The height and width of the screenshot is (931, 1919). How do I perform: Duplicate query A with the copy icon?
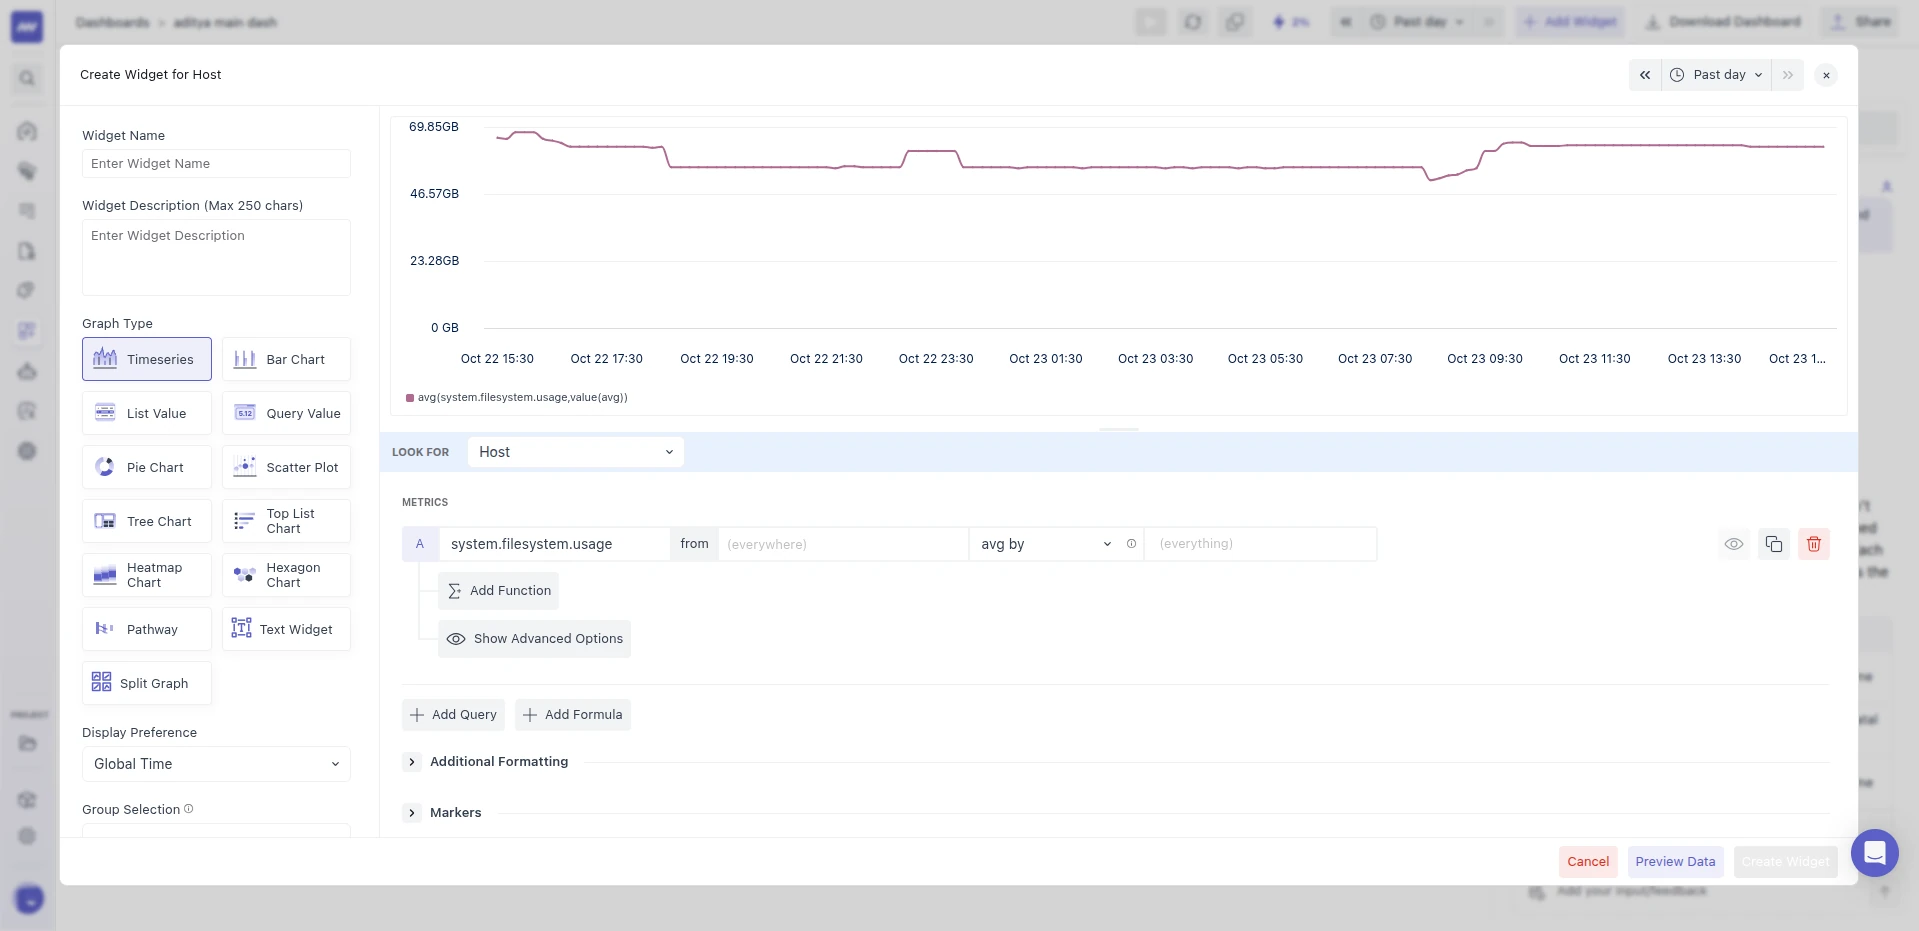pyautogui.click(x=1774, y=544)
